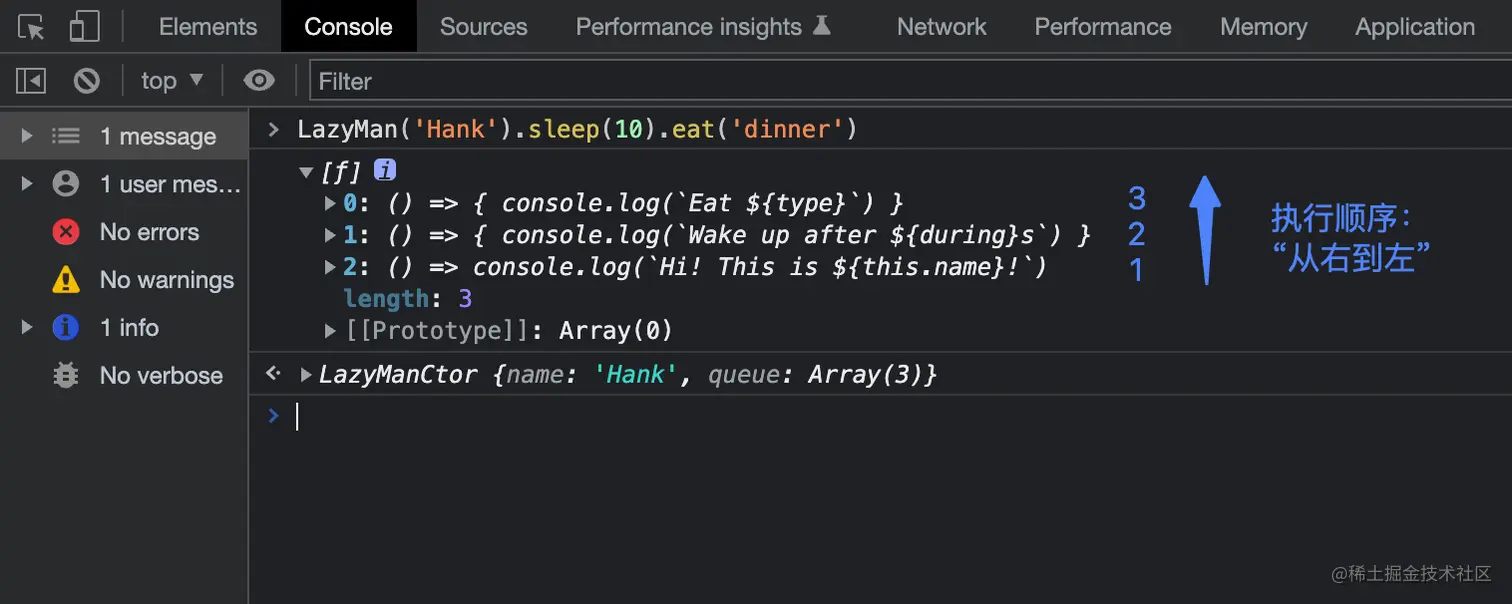
Task: Switch to the Network tab
Action: point(941,27)
